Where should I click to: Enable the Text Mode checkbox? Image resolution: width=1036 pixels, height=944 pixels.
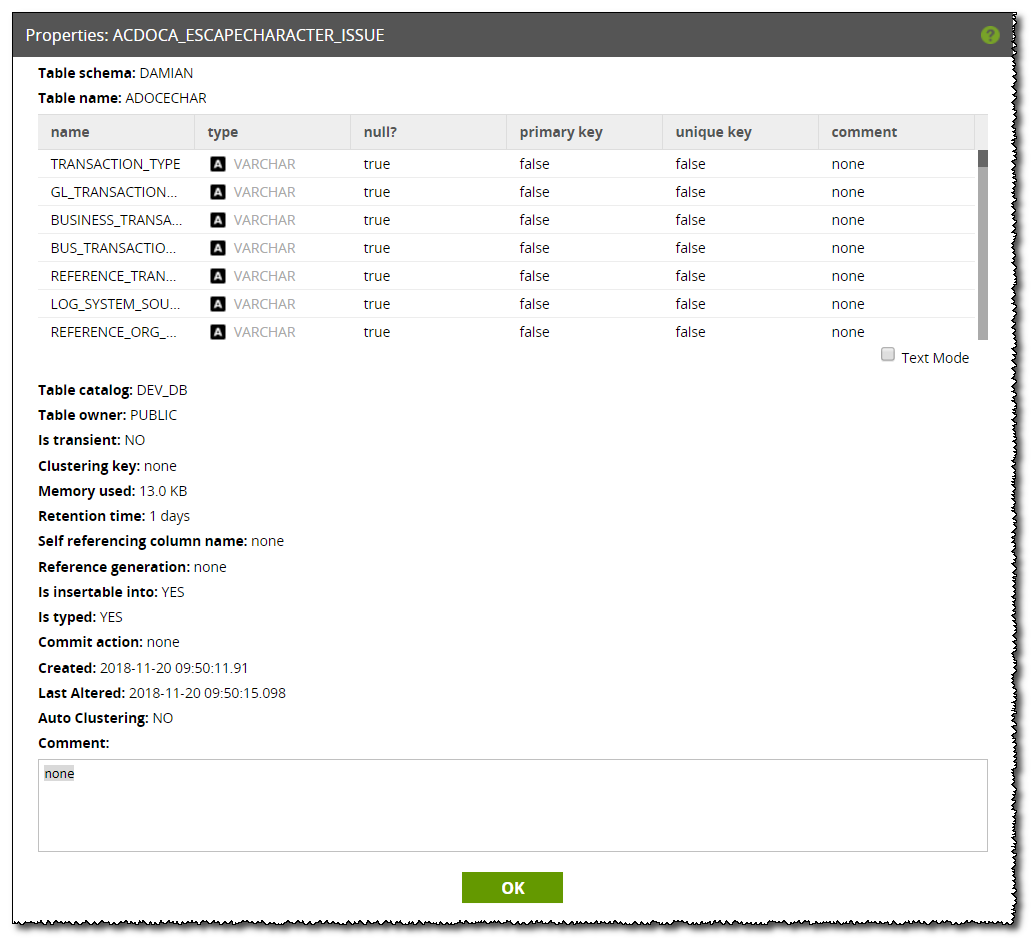coord(888,355)
